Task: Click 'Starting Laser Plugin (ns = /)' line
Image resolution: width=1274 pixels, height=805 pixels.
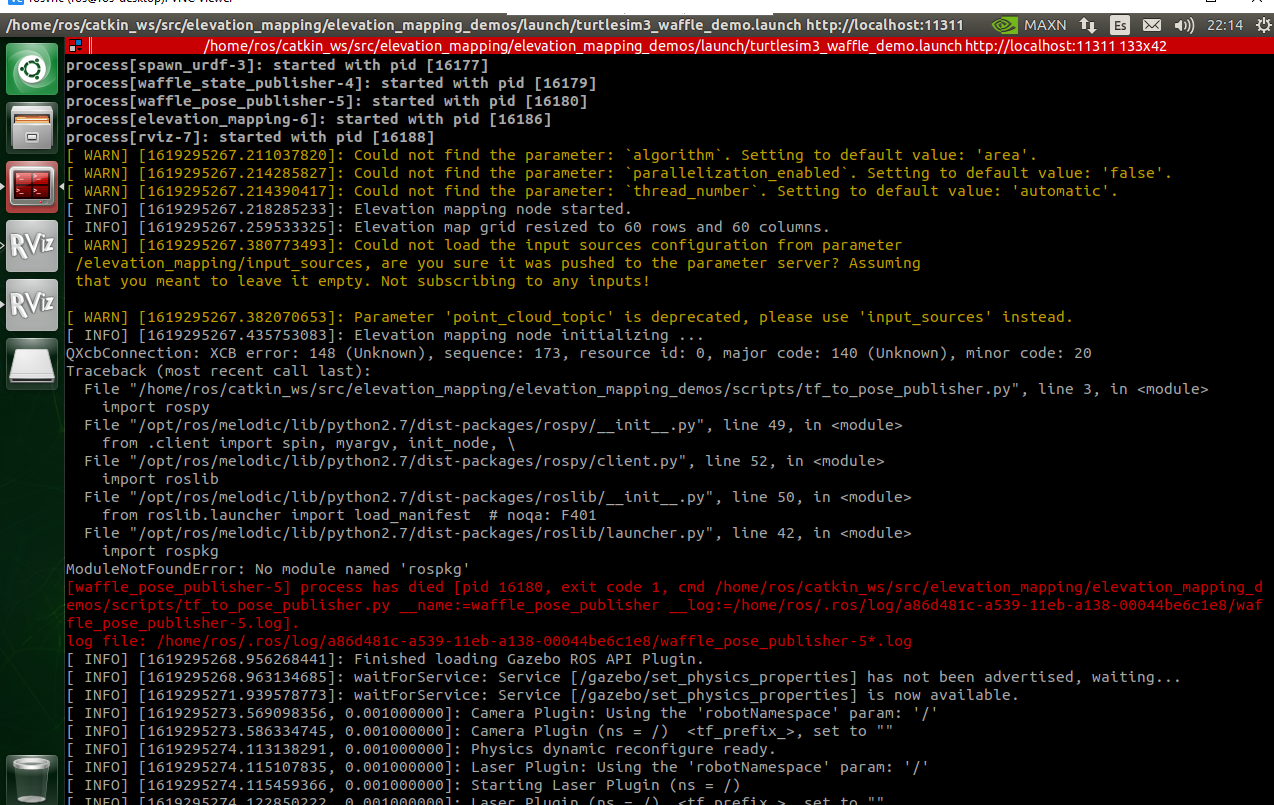Action: [403, 785]
